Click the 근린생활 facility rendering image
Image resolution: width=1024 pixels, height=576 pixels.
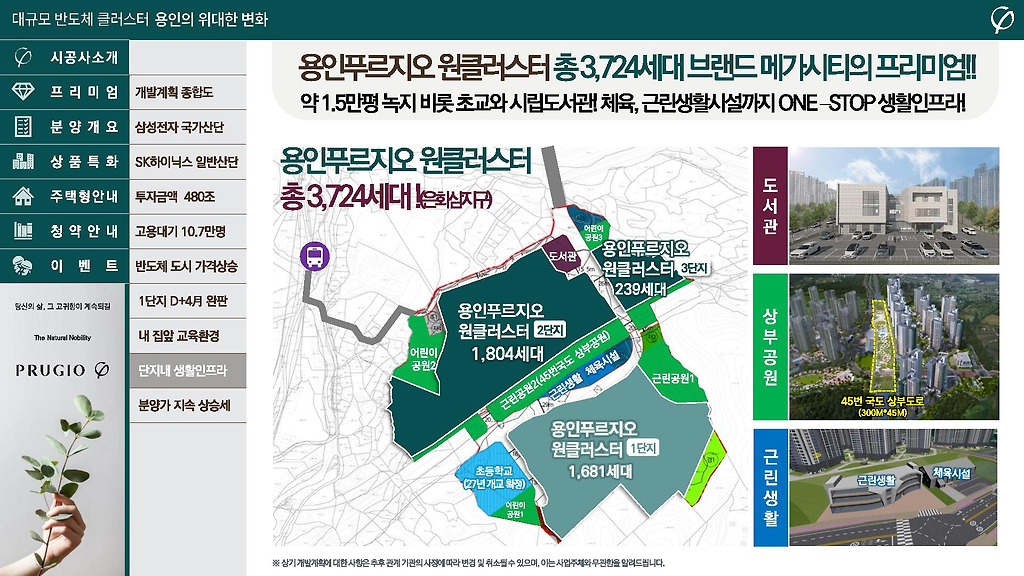tap(893, 487)
